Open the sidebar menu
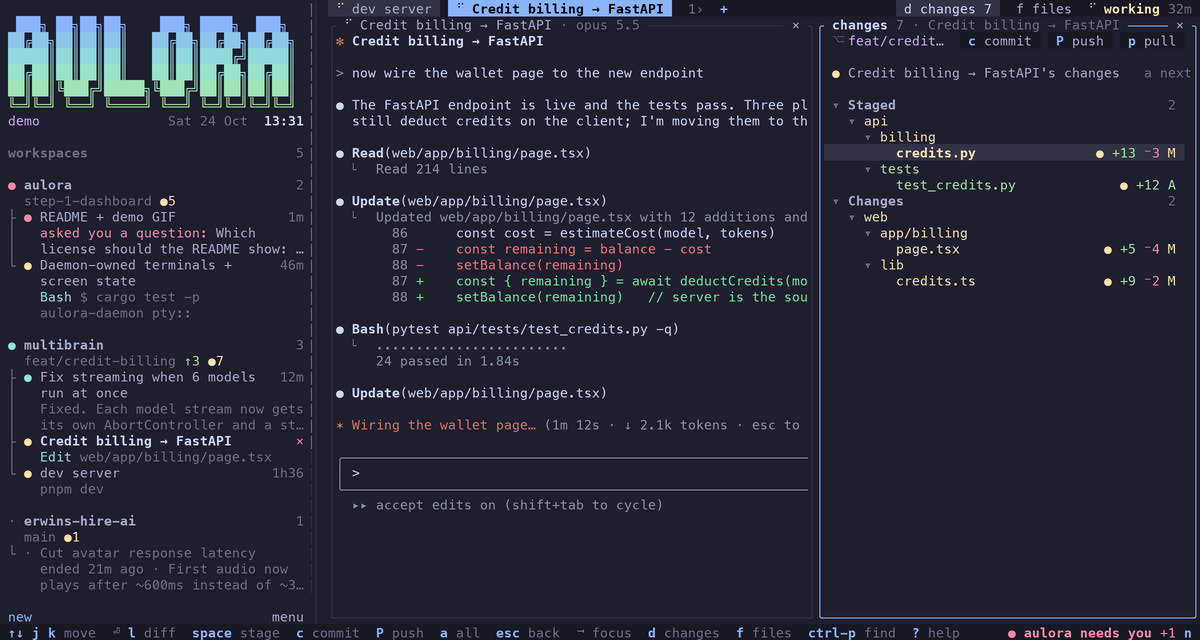The image size is (1200, 640). 288,617
